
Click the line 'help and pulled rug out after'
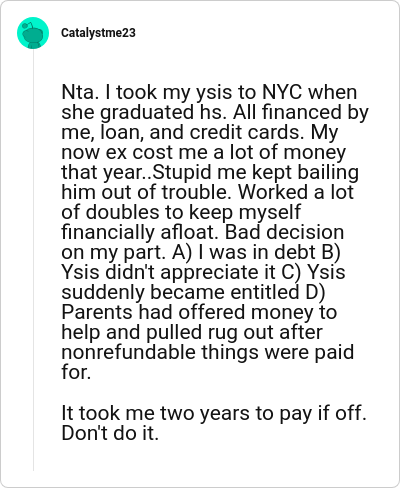coord(192,332)
